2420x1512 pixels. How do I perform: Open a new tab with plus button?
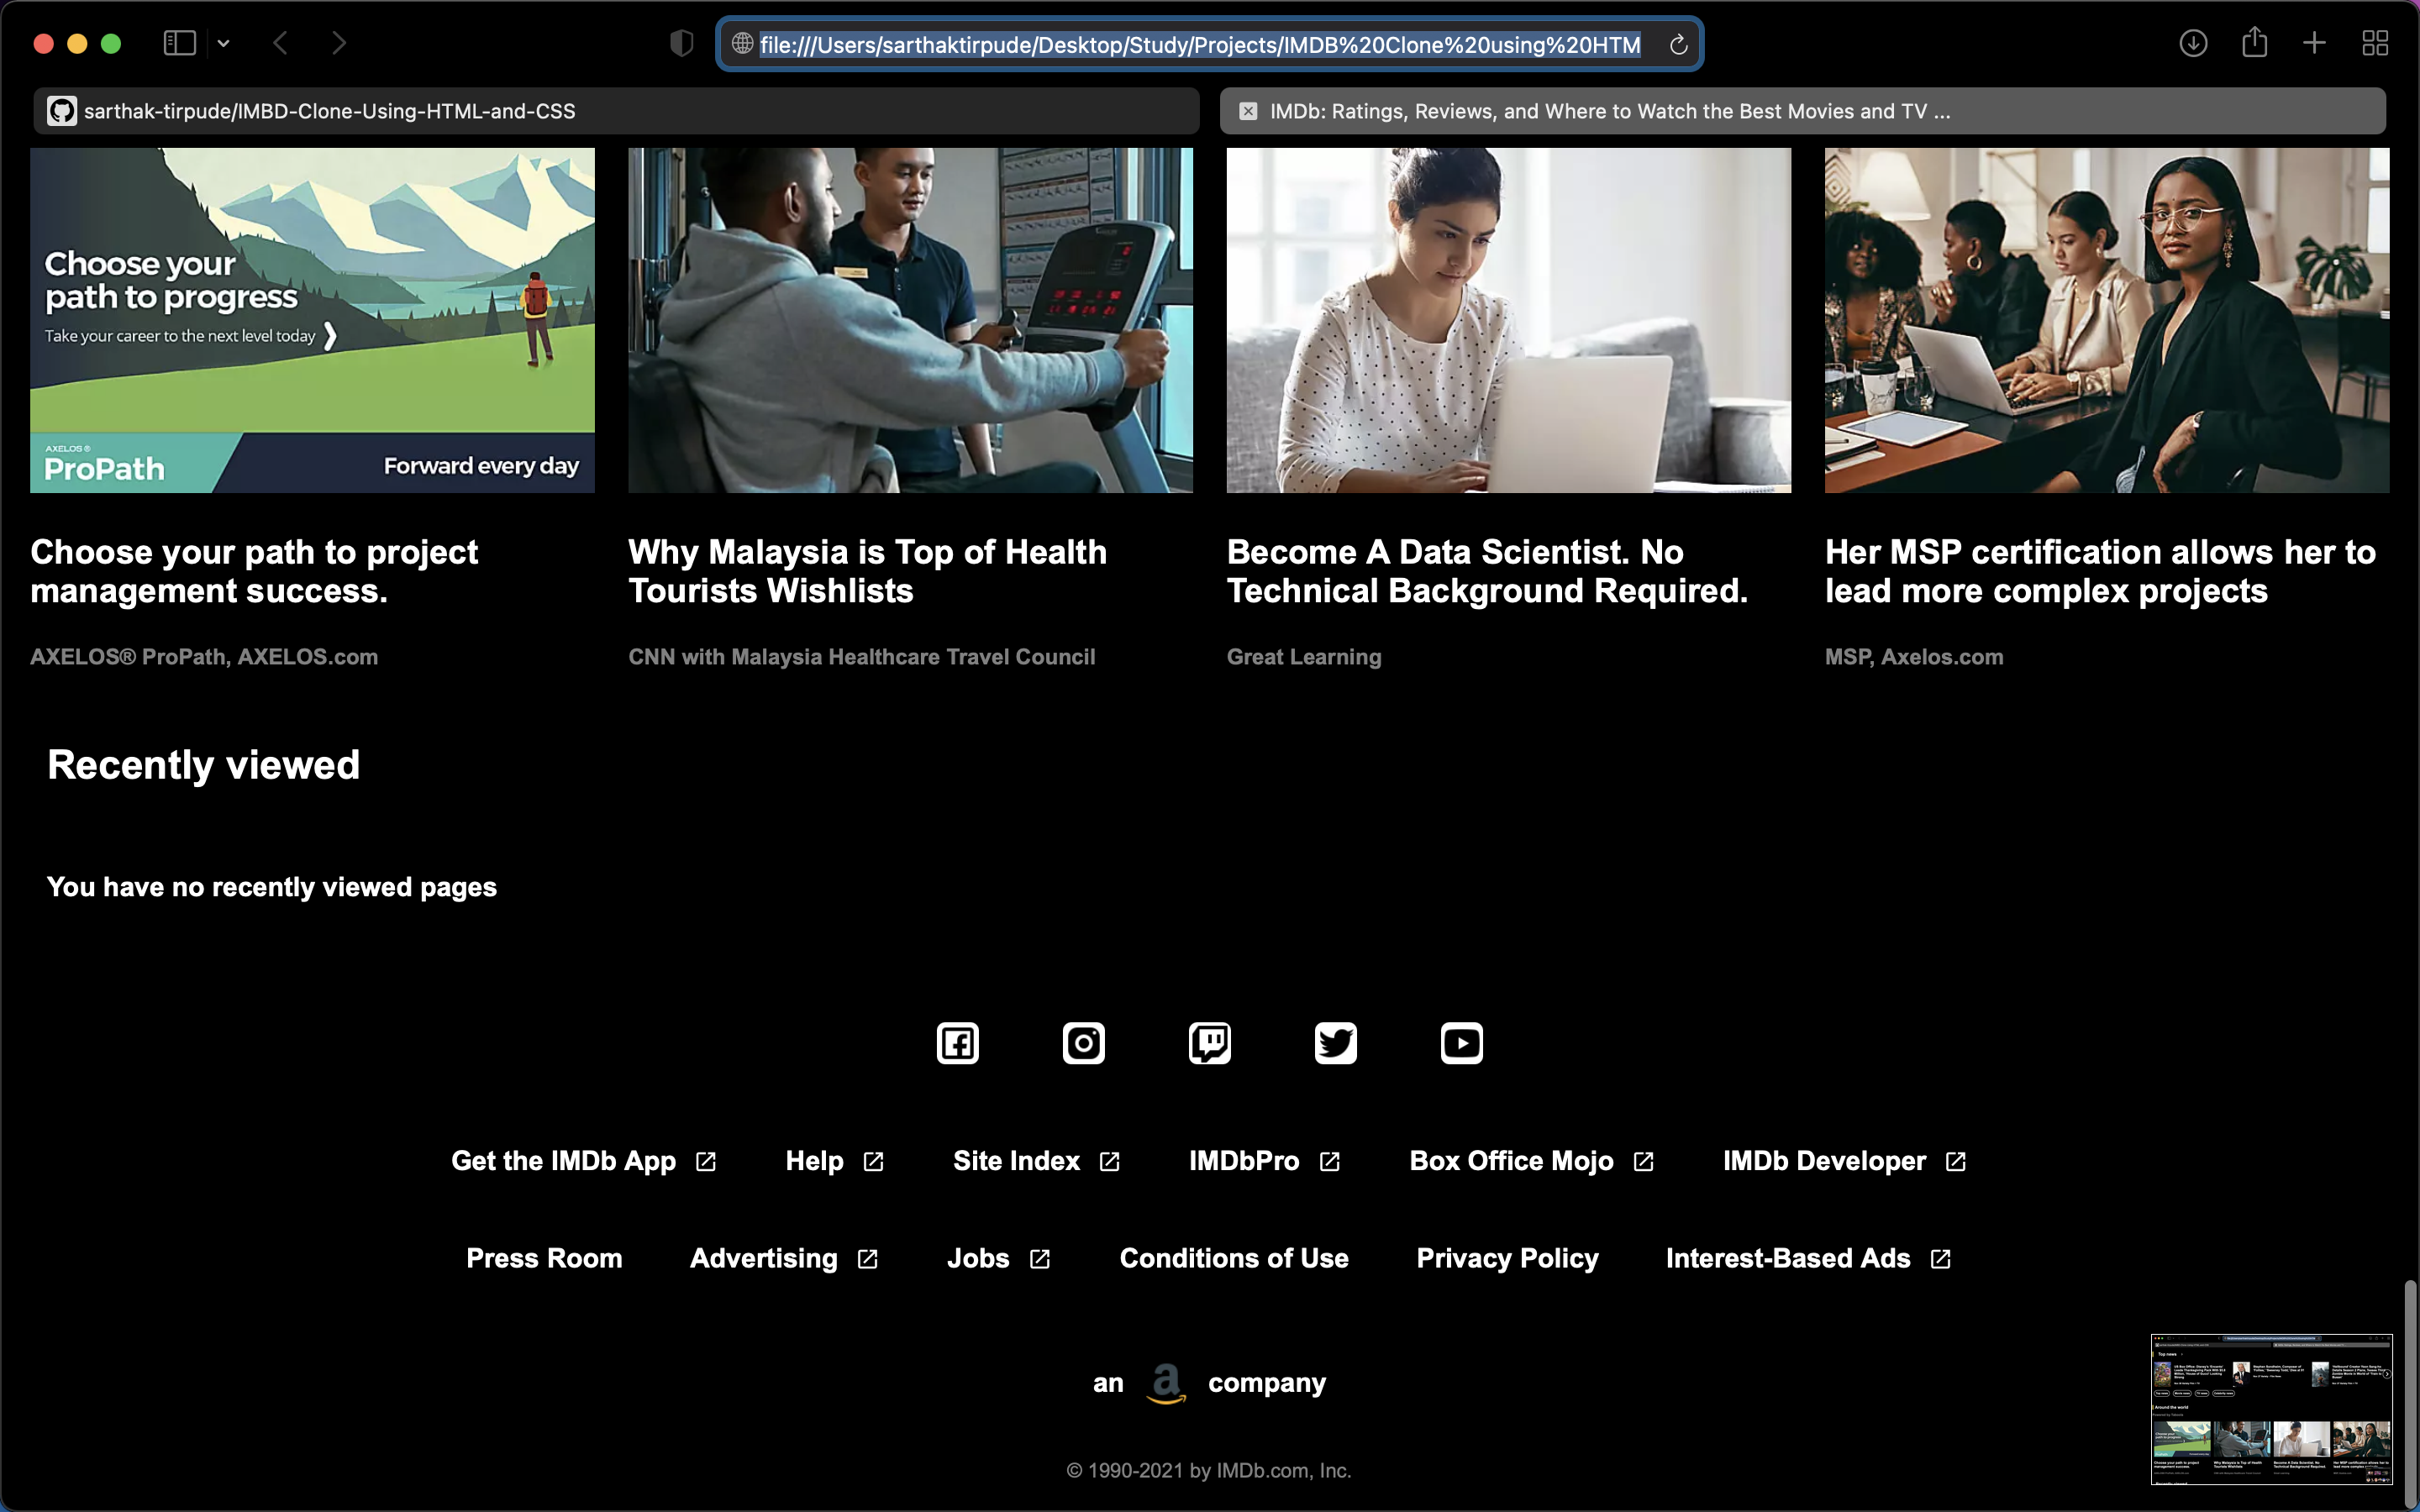pyautogui.click(x=2314, y=43)
